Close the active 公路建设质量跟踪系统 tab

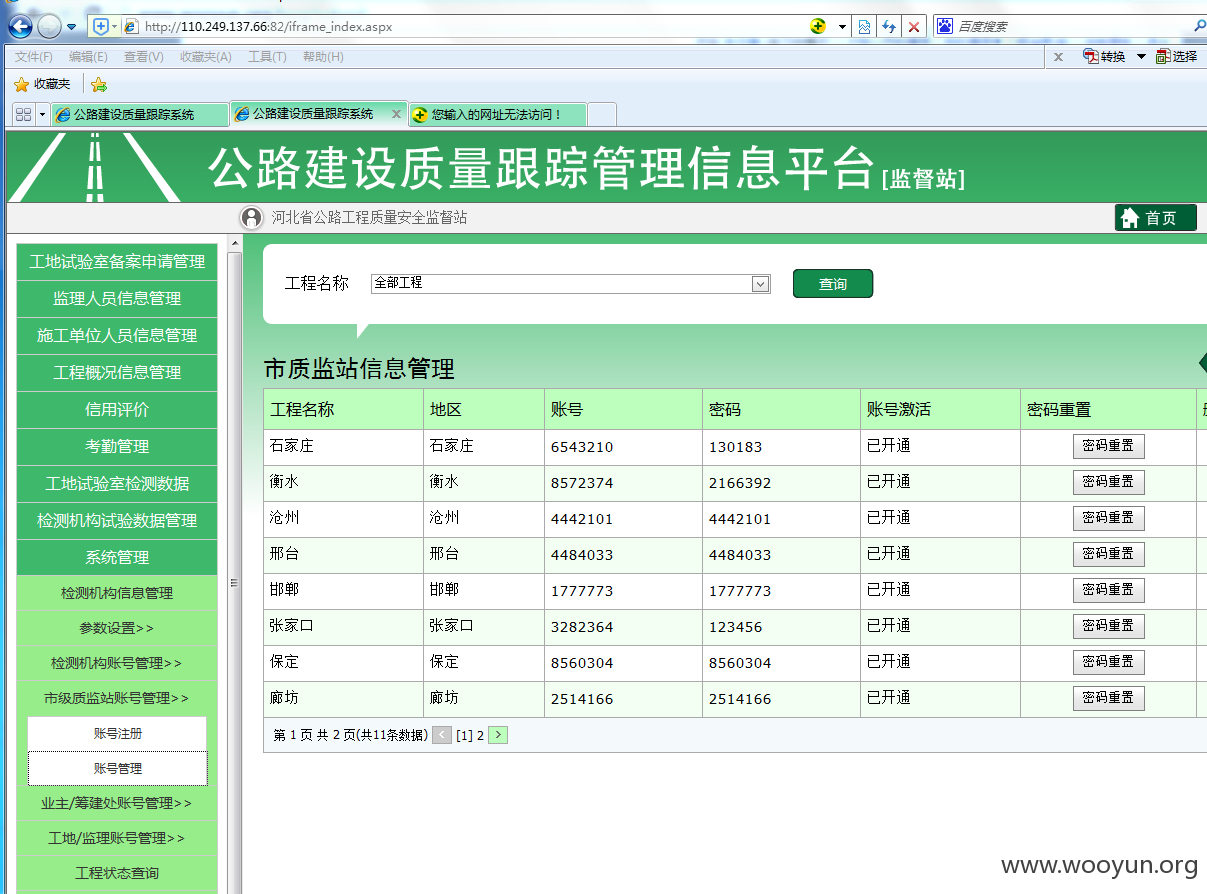tap(396, 114)
